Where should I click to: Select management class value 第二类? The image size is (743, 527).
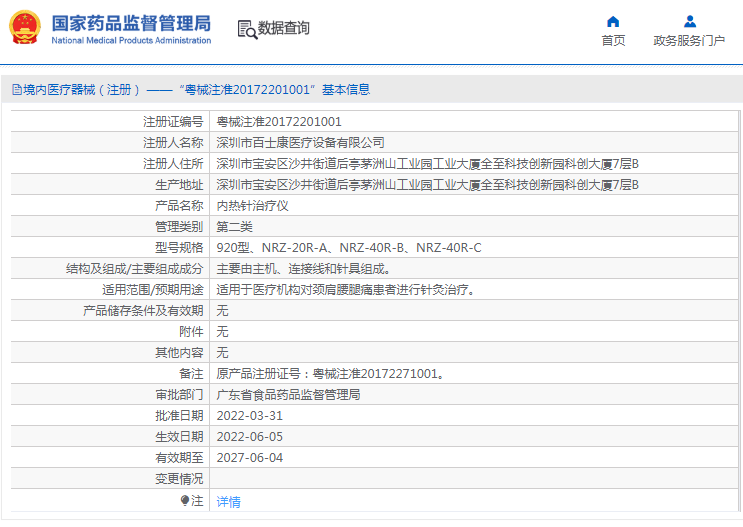pos(235,227)
